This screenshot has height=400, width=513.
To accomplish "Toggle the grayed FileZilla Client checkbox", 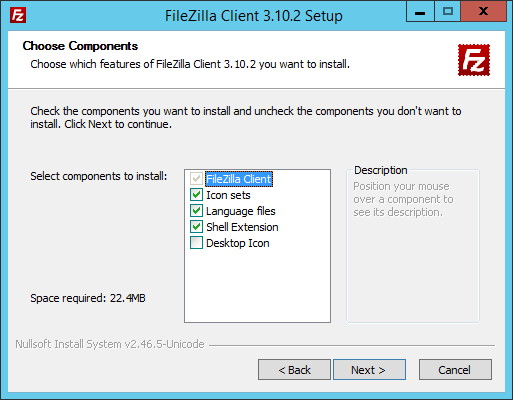I will click(196, 179).
